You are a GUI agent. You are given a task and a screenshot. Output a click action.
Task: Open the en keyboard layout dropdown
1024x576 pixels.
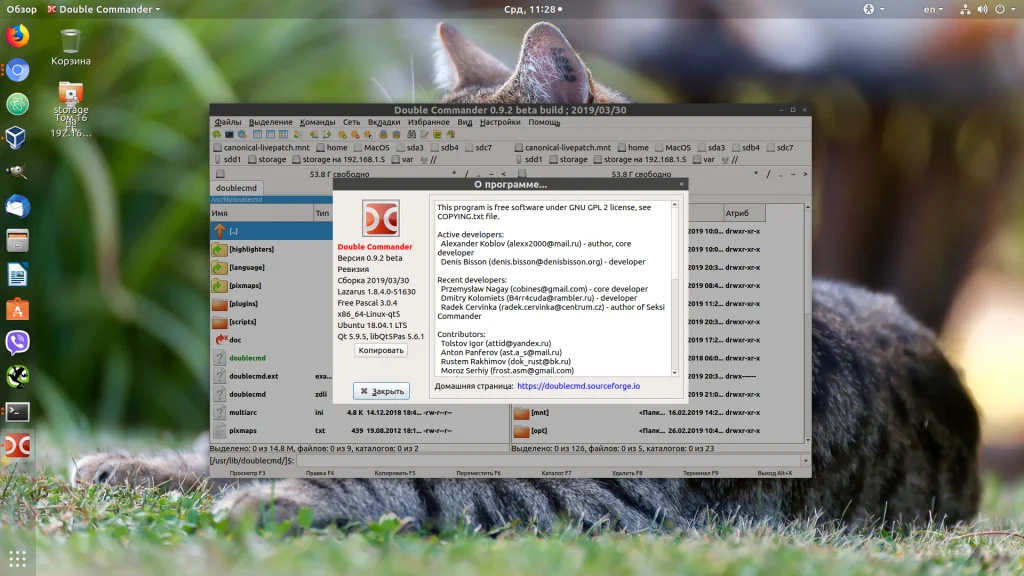[933, 9]
